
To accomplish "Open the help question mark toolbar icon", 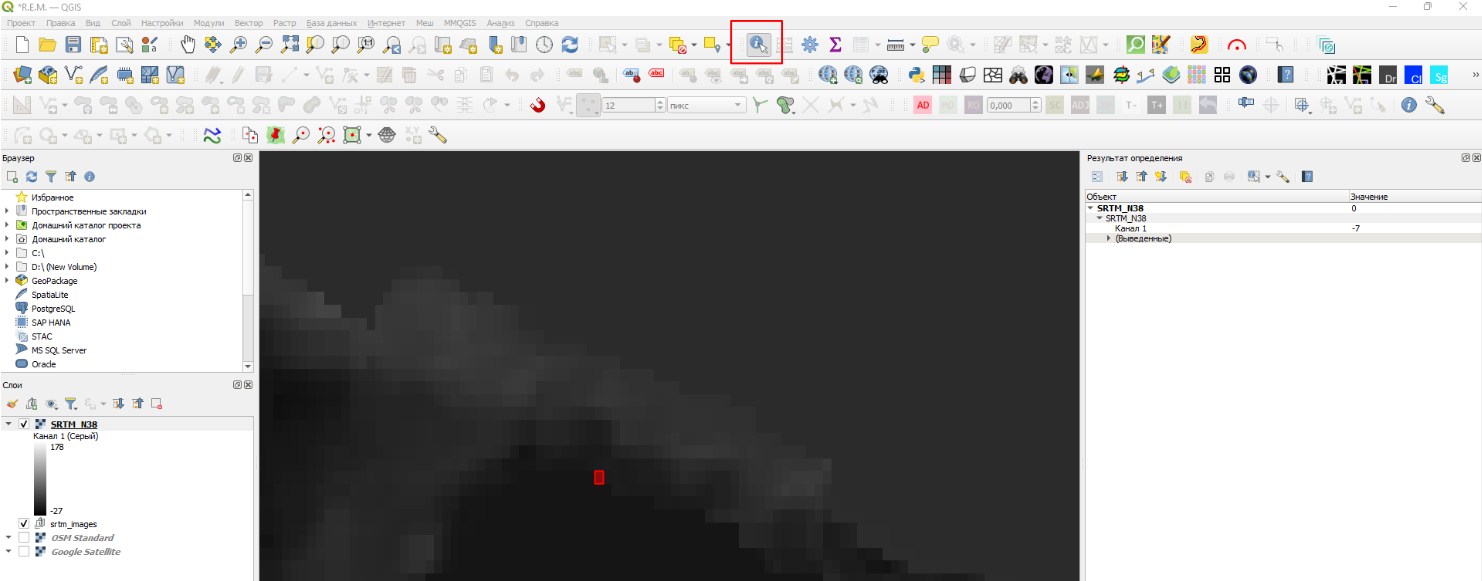I will click(x=1286, y=74).
